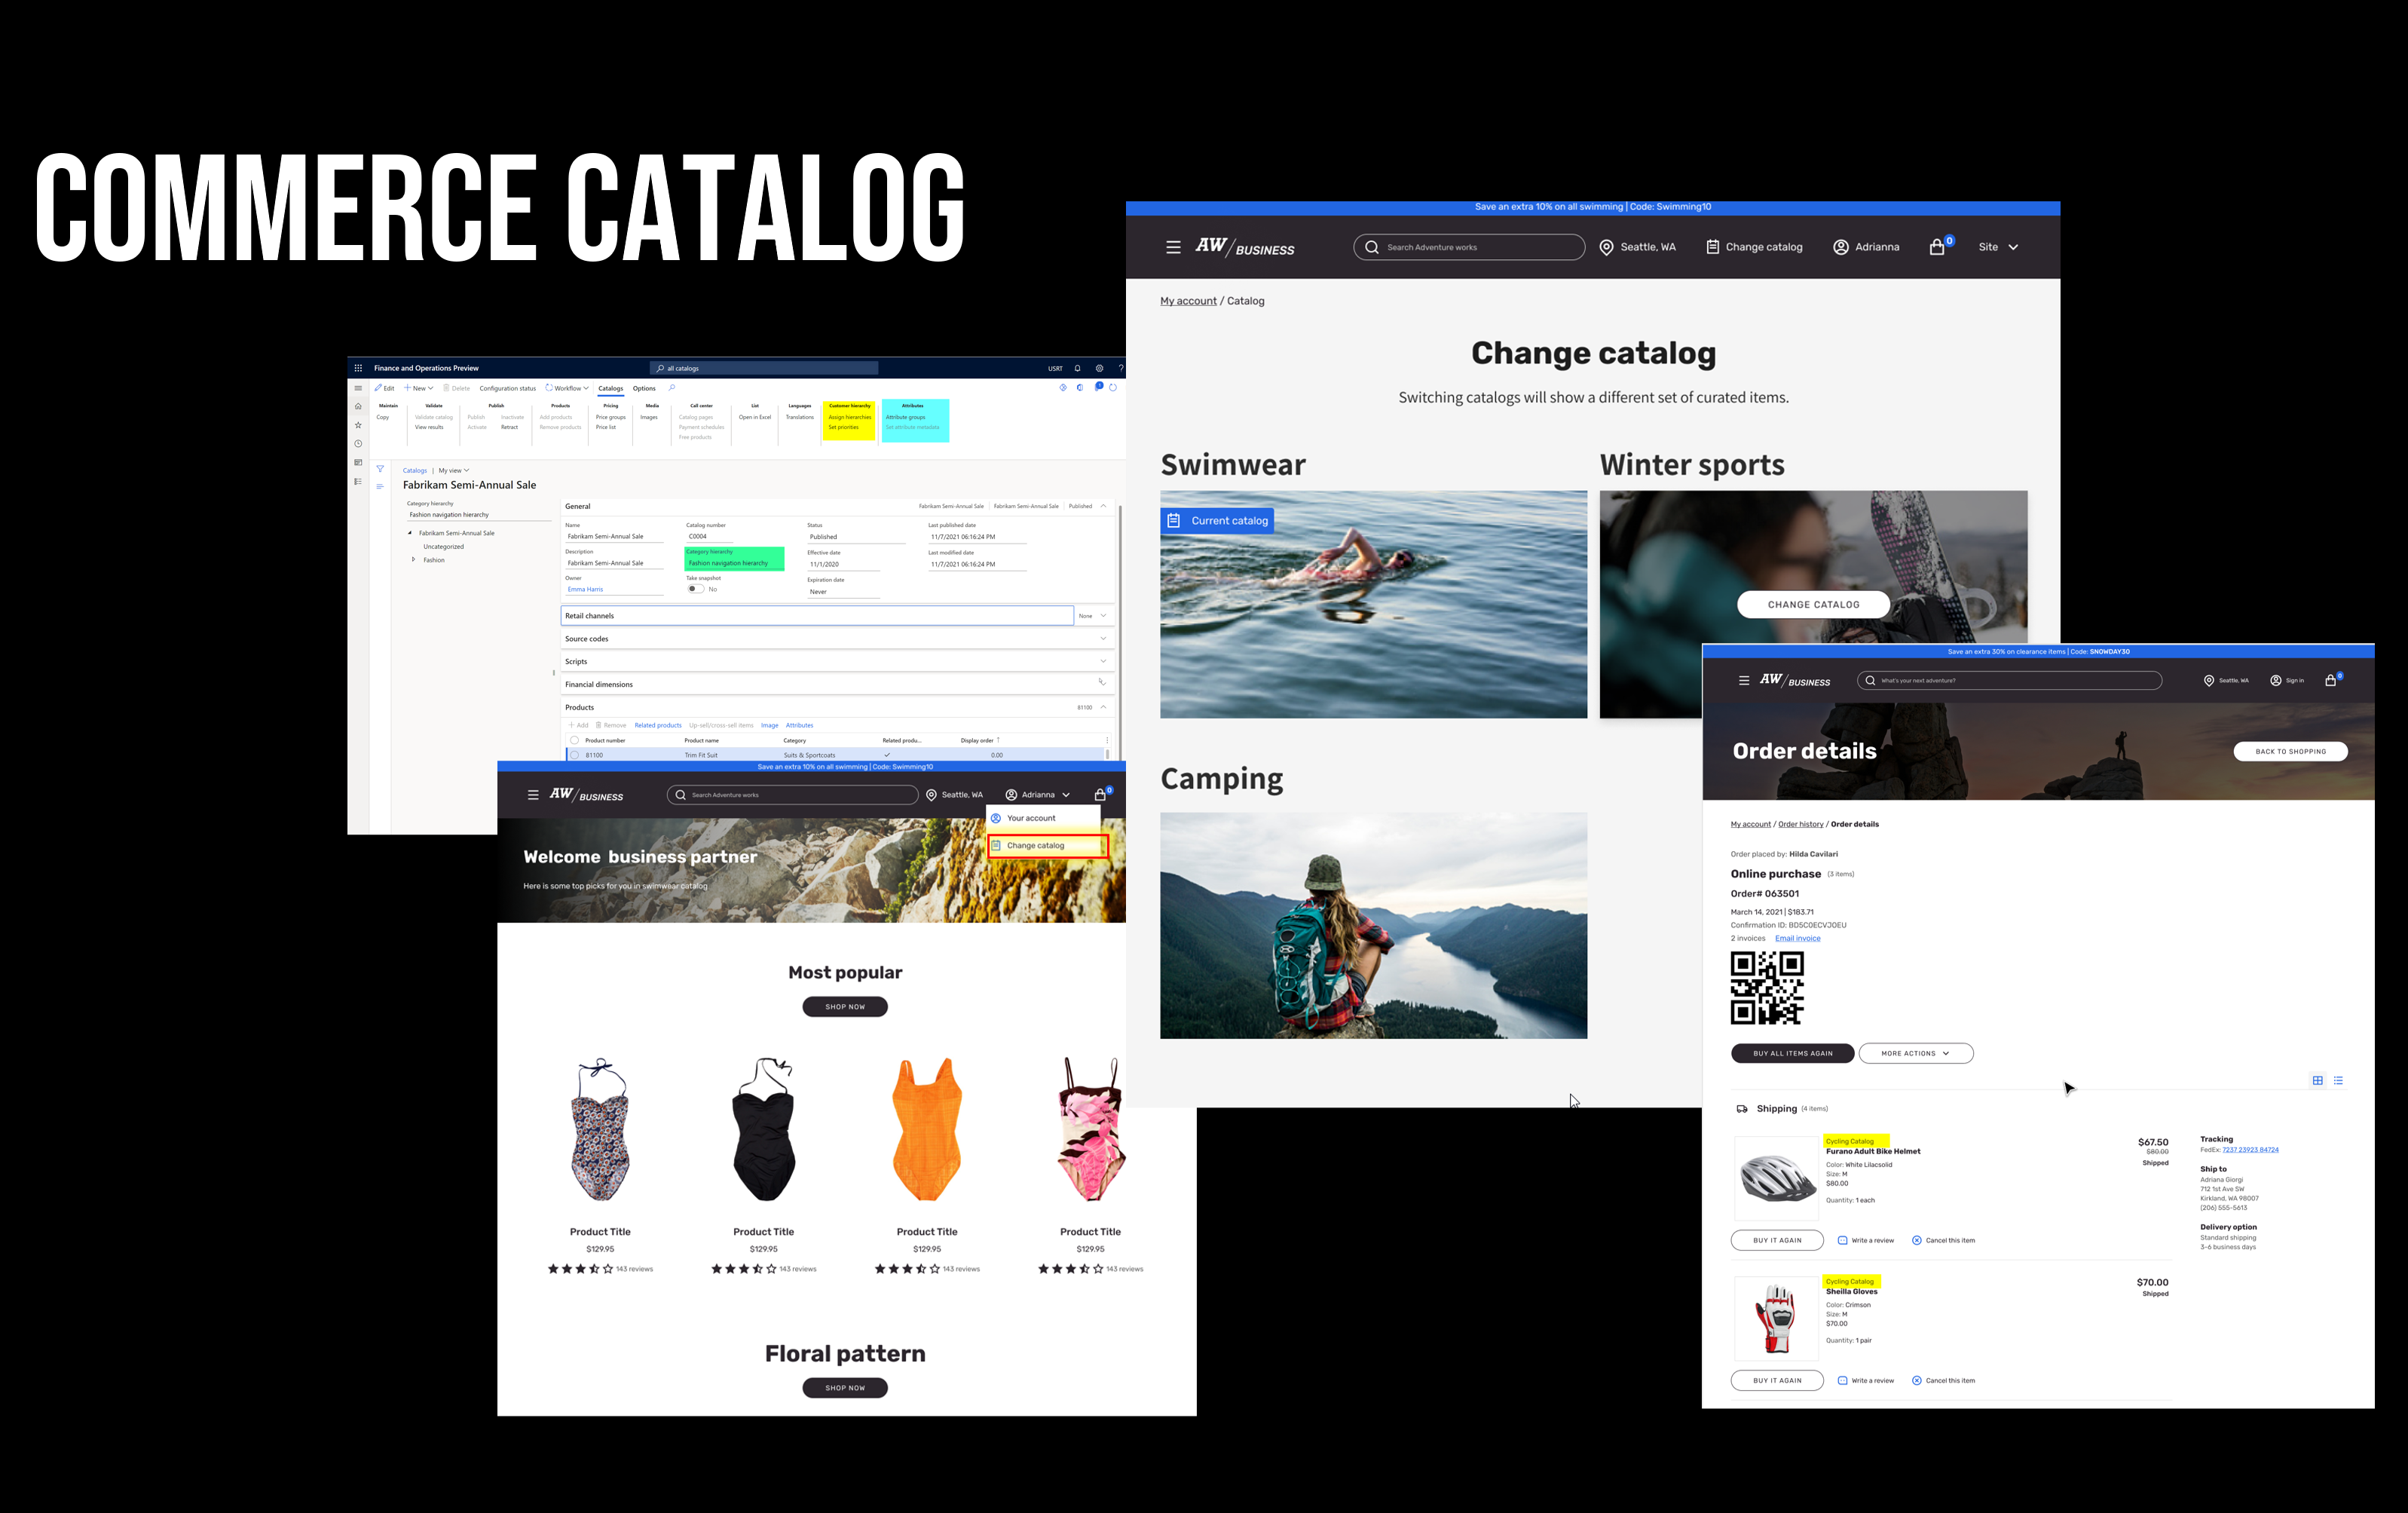Click the Order details search input field
Screen dimensions: 2408x1513
2011,680
